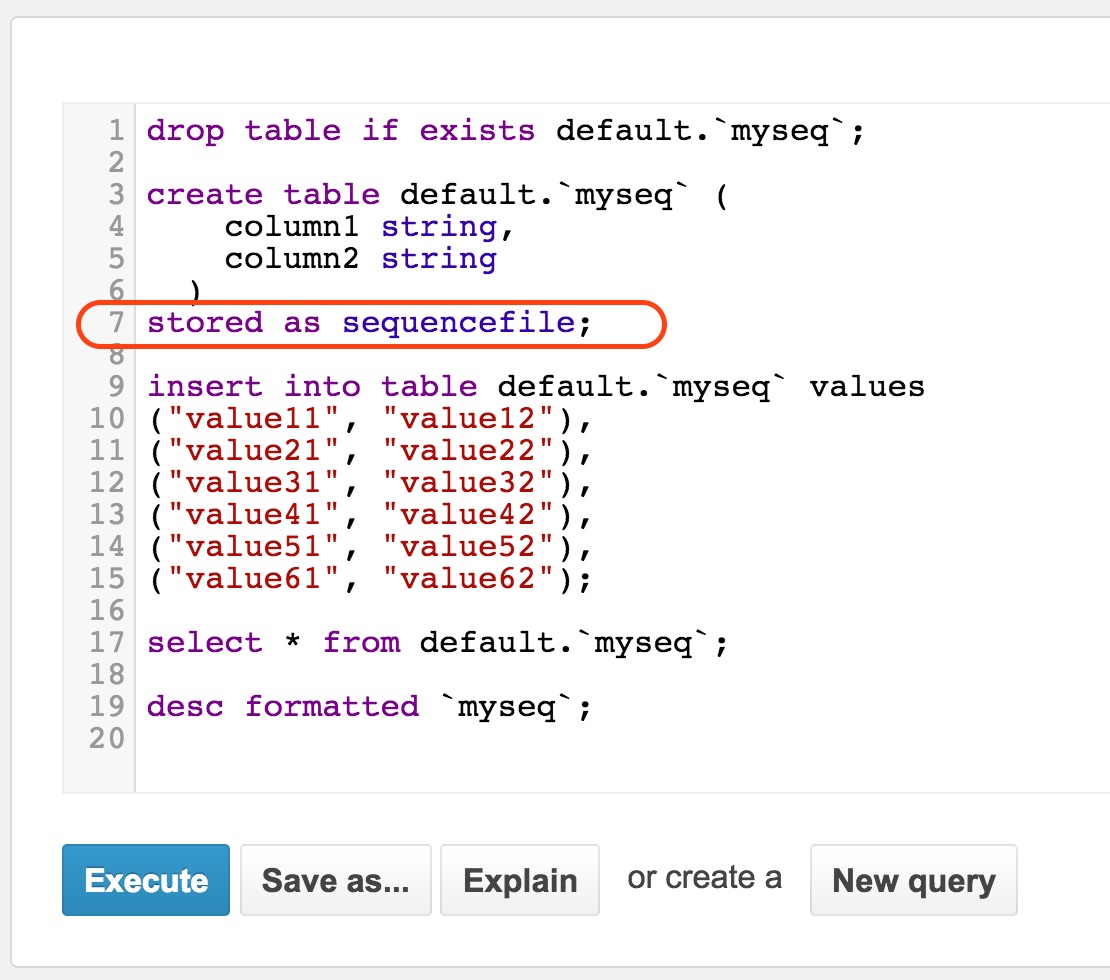The image size is (1110, 980).
Task: Click the word sequencefile in line 7
Action: pyautogui.click(x=459, y=323)
